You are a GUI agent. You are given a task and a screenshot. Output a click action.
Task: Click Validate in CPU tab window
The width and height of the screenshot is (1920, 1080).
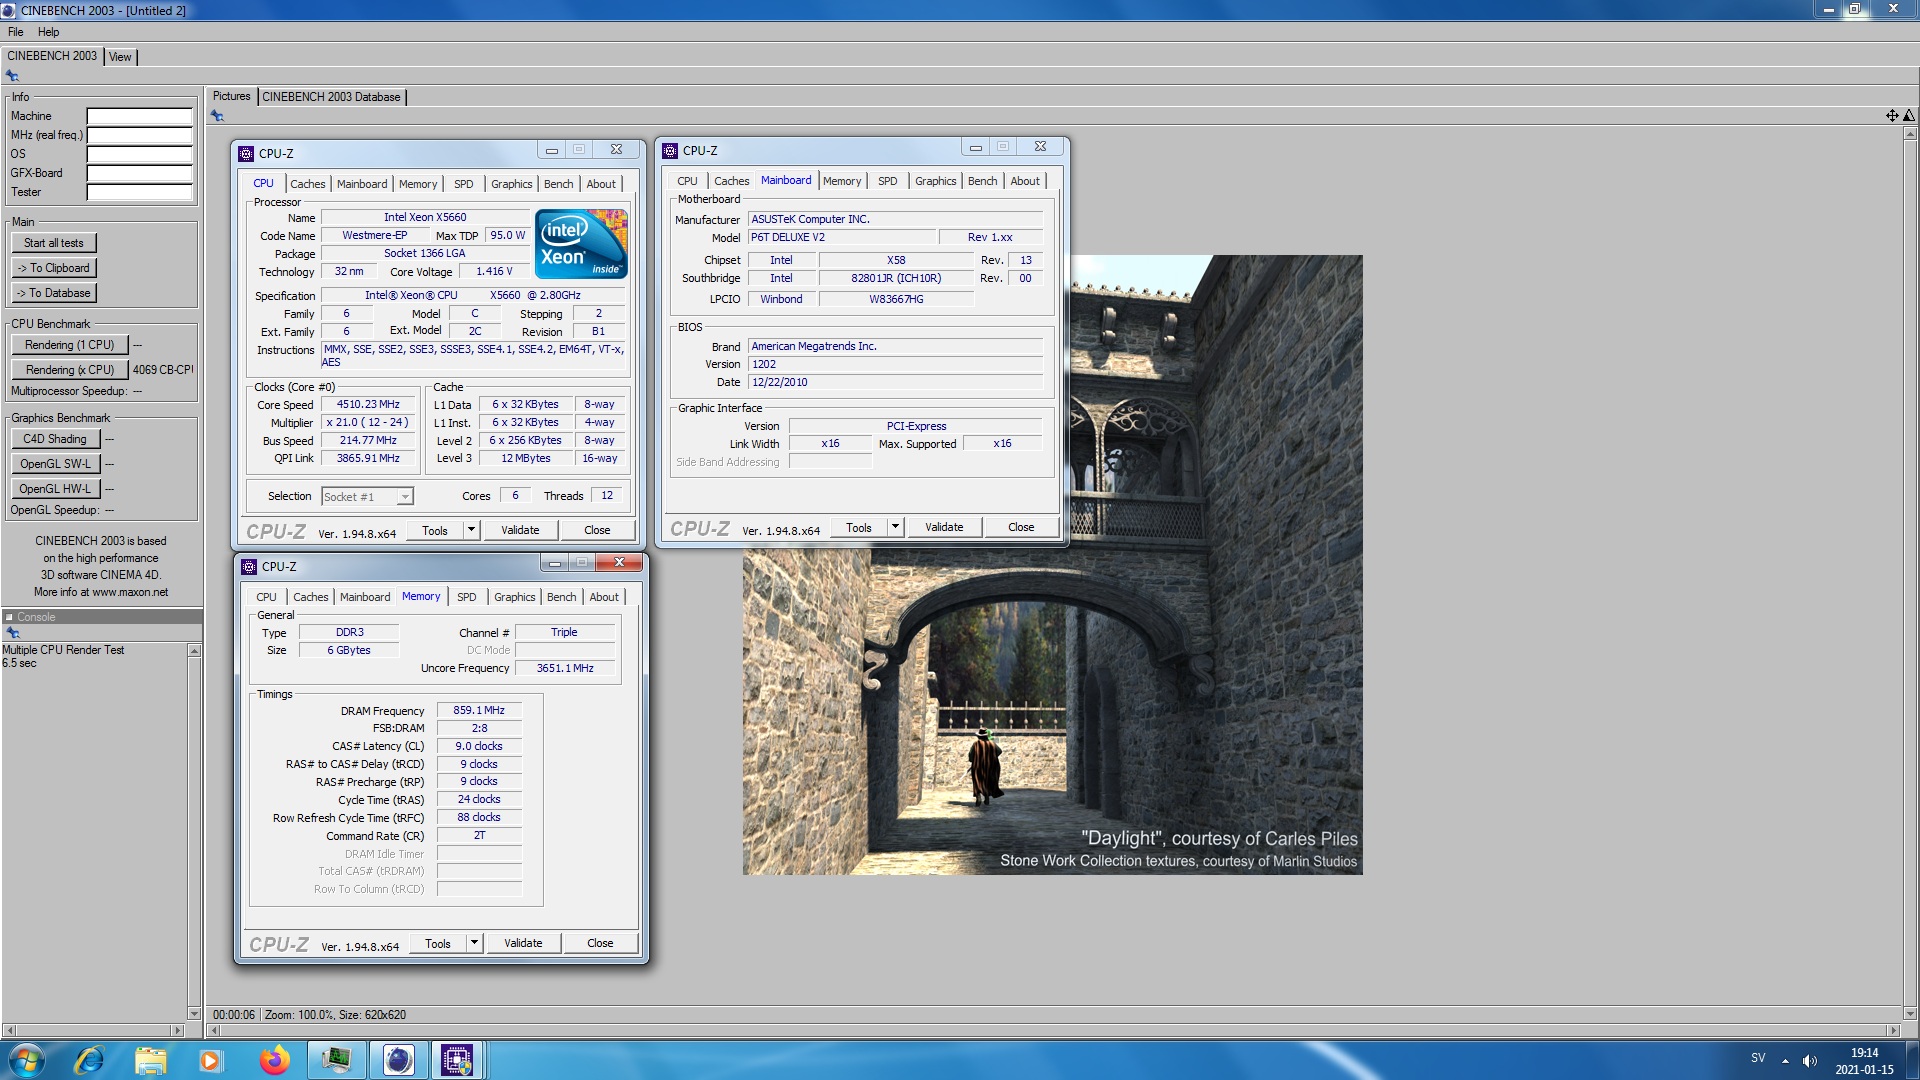[520, 530]
